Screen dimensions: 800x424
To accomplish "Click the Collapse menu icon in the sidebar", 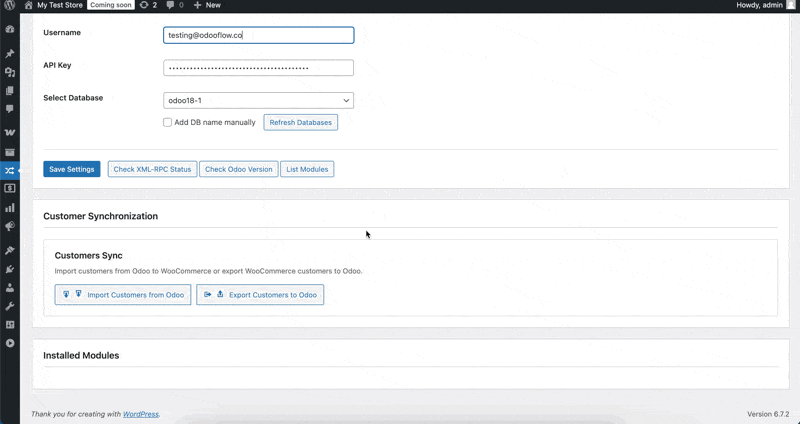I will pyautogui.click(x=10, y=343).
